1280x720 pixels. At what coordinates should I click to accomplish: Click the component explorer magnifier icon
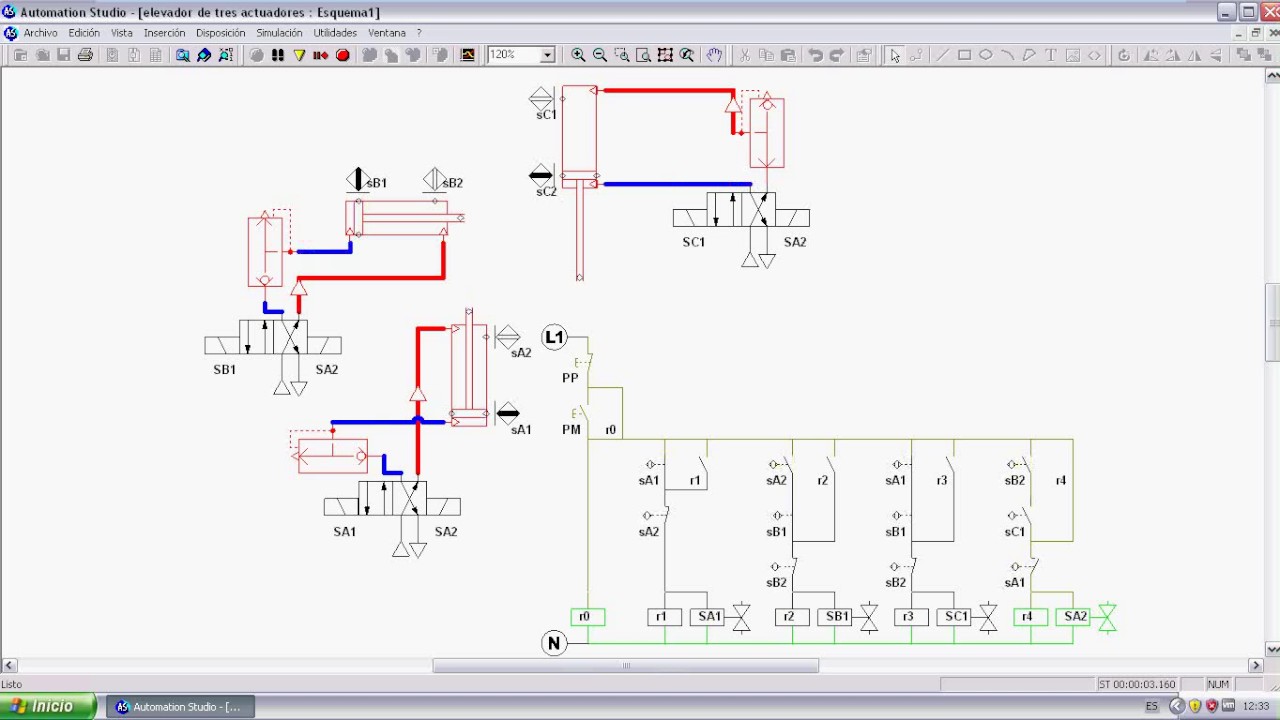[x=183, y=55]
